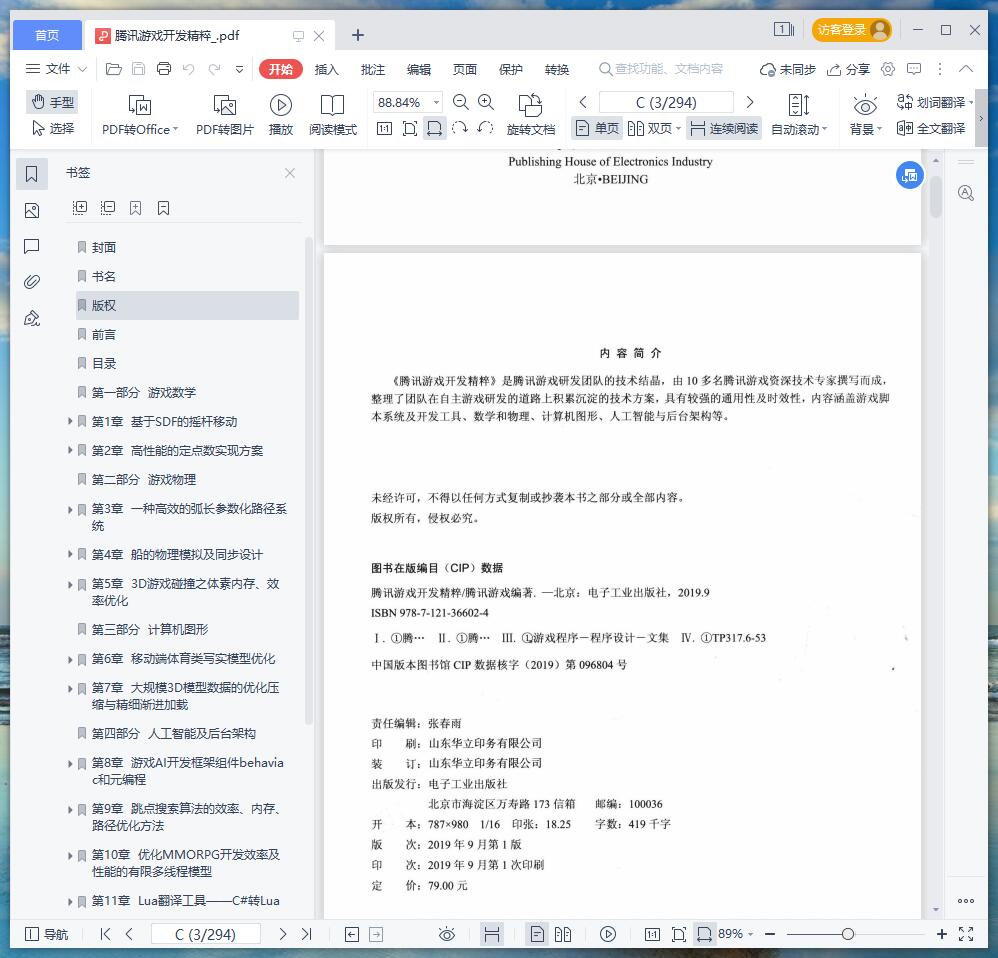Expand 第11章 Lua翻译工具 bookmark
Image resolution: width=998 pixels, height=958 pixels.
click(70, 901)
